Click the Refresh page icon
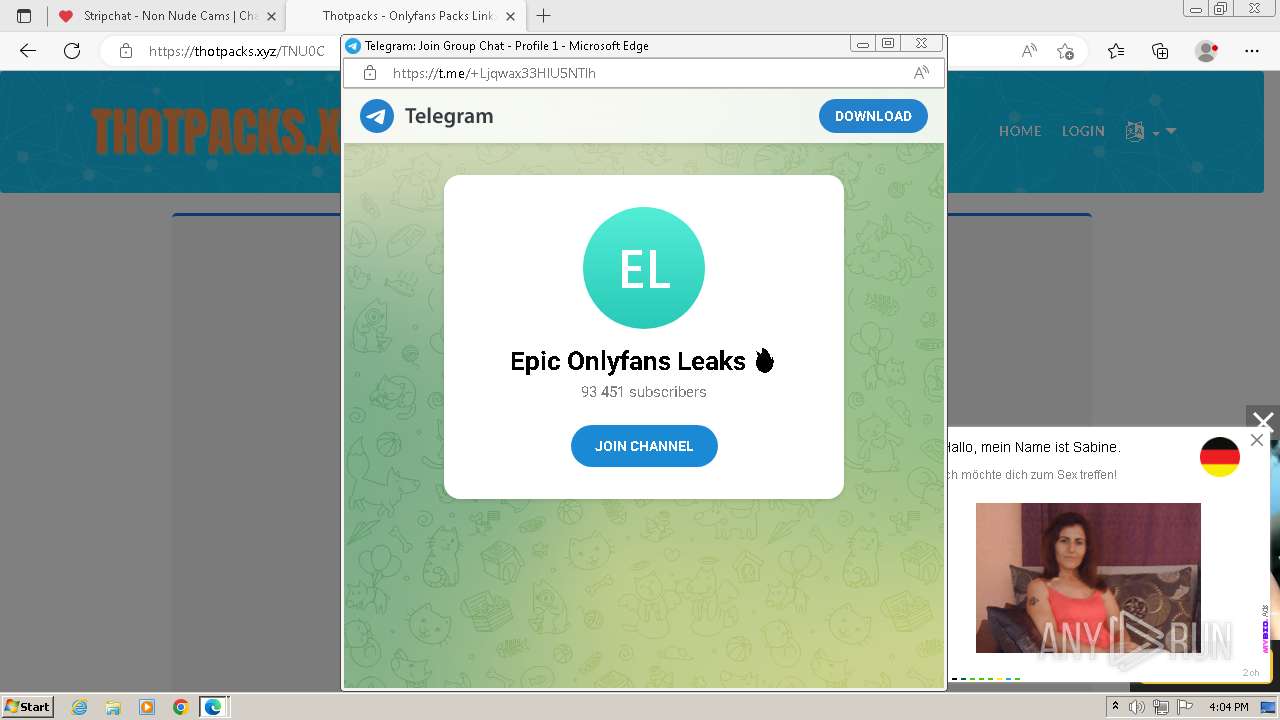This screenshot has height=720, width=1280. coord(72,51)
